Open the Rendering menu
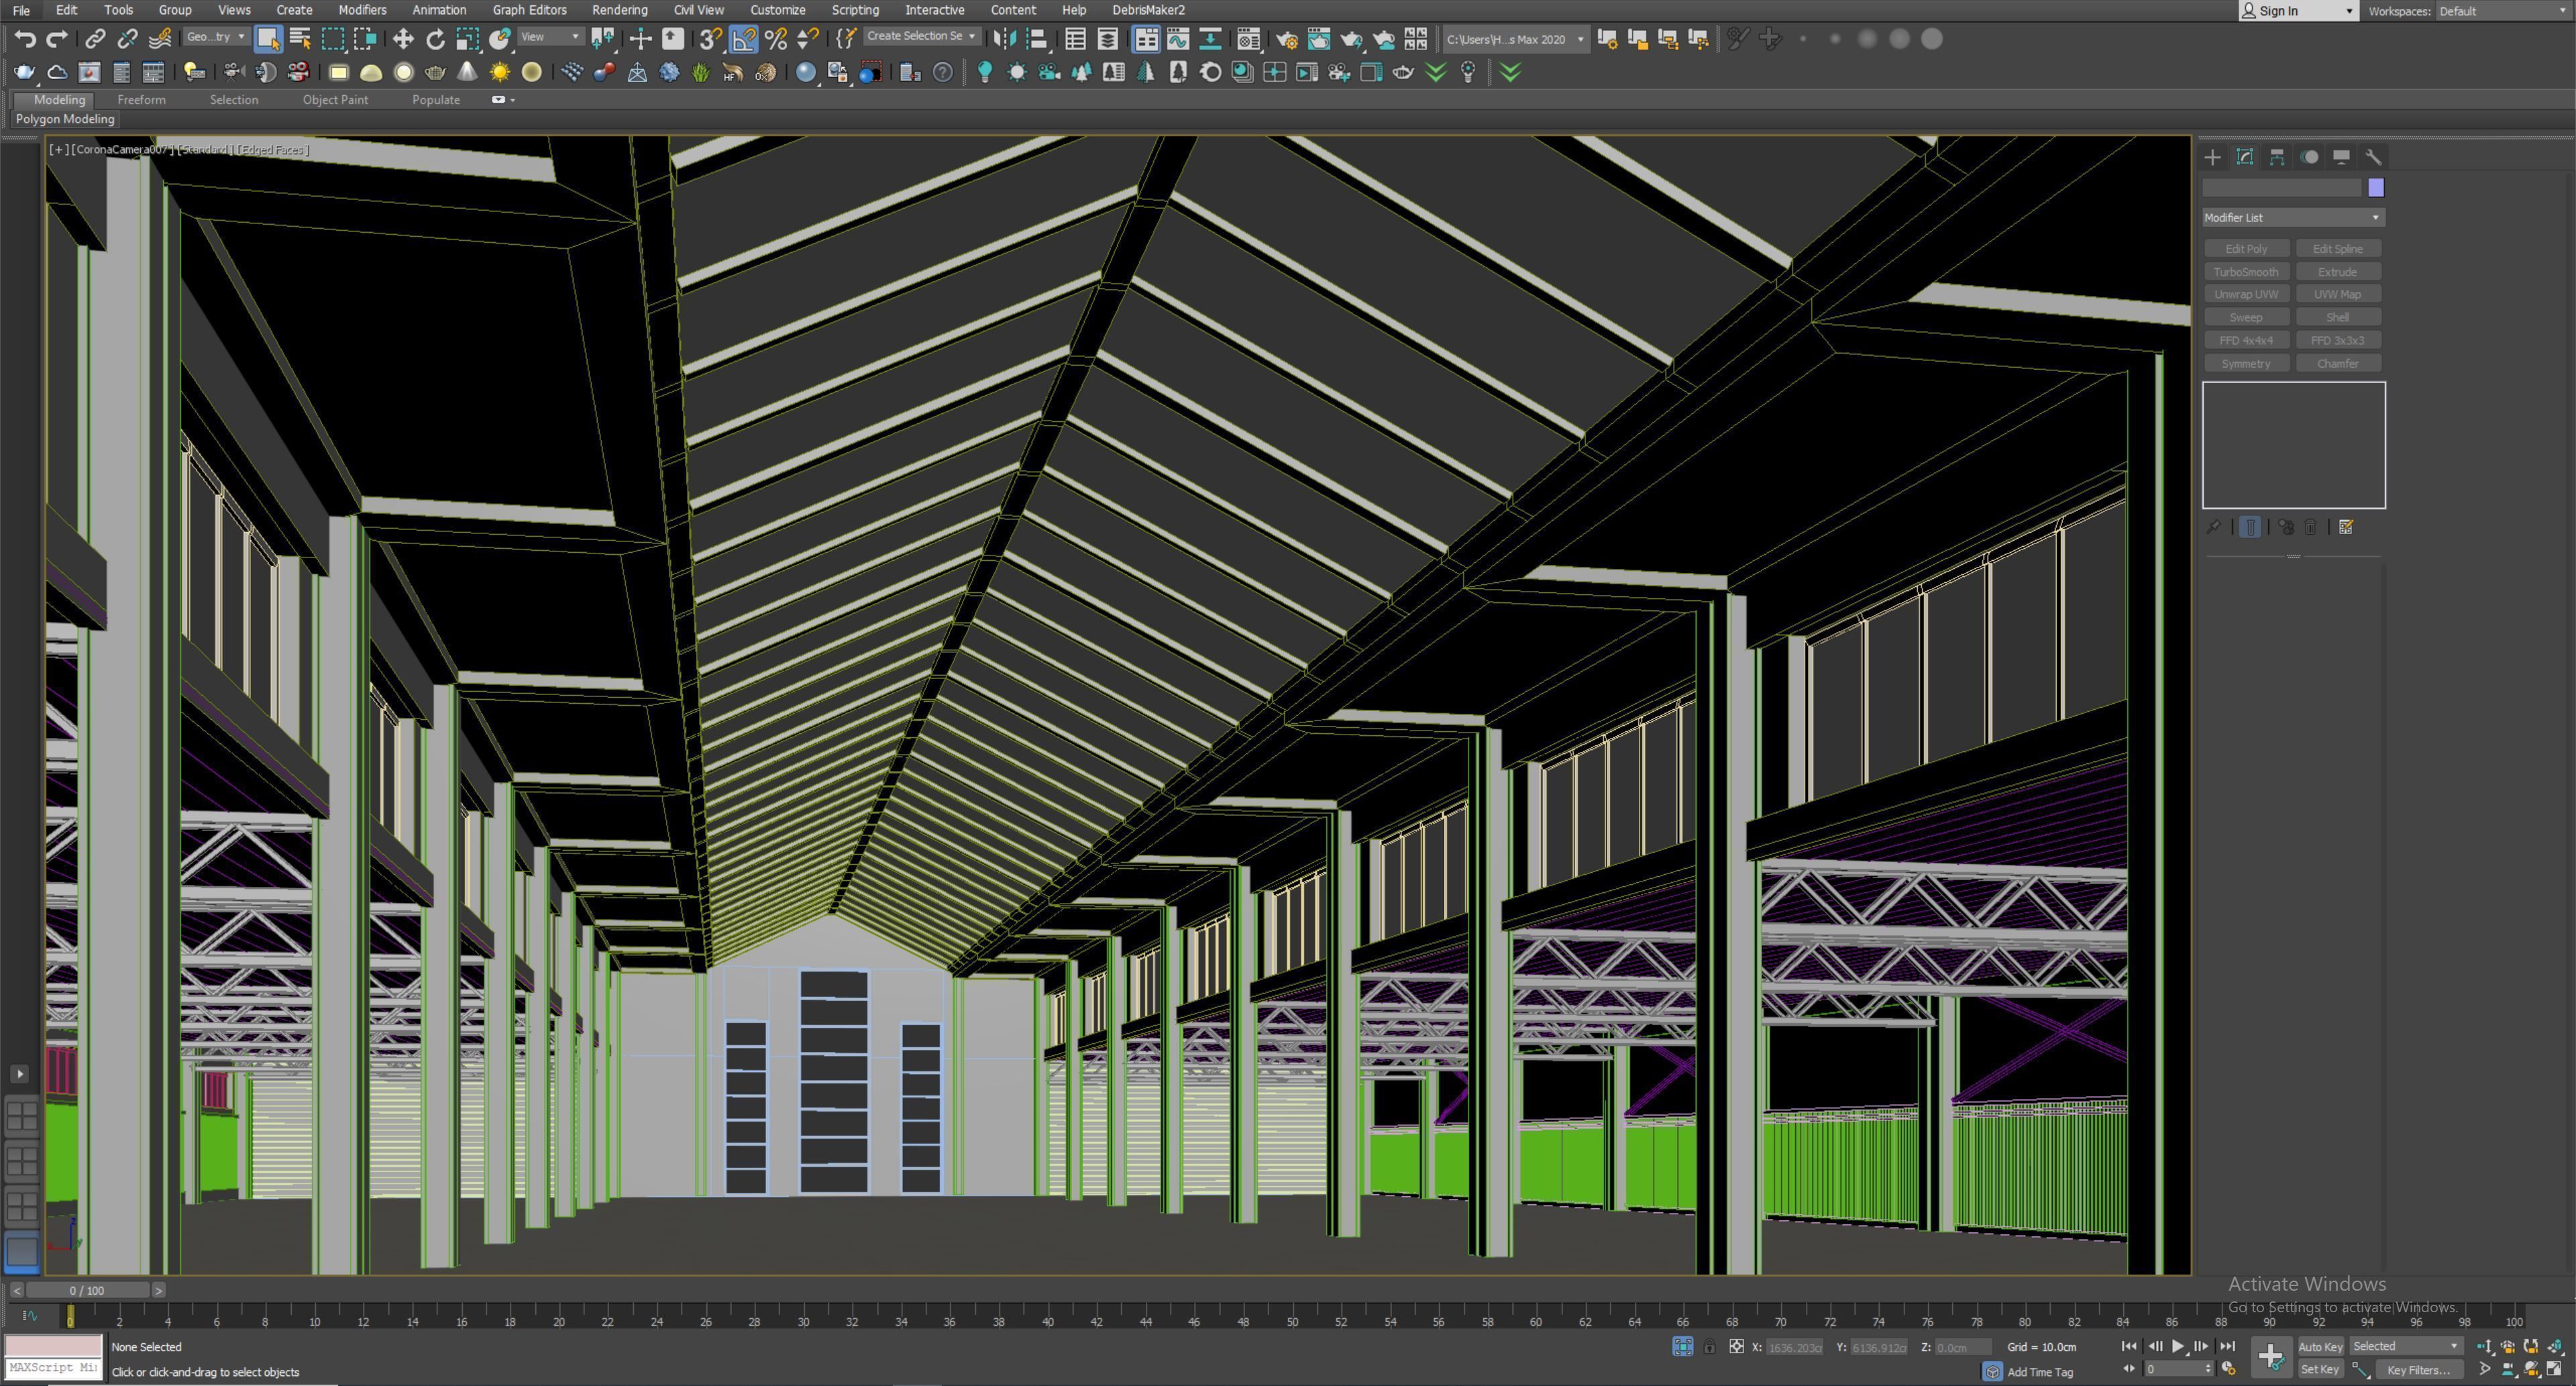The image size is (2576, 1386). click(x=619, y=10)
